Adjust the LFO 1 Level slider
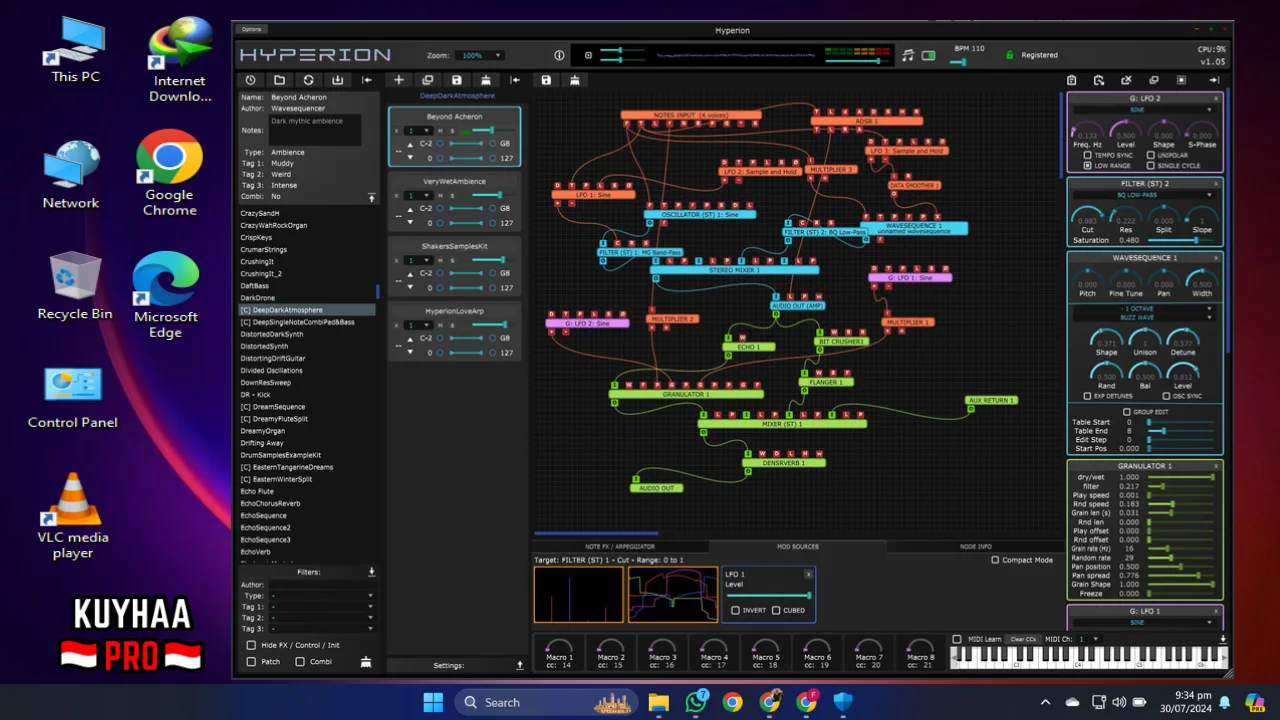This screenshot has height=720, width=1280. click(768, 596)
